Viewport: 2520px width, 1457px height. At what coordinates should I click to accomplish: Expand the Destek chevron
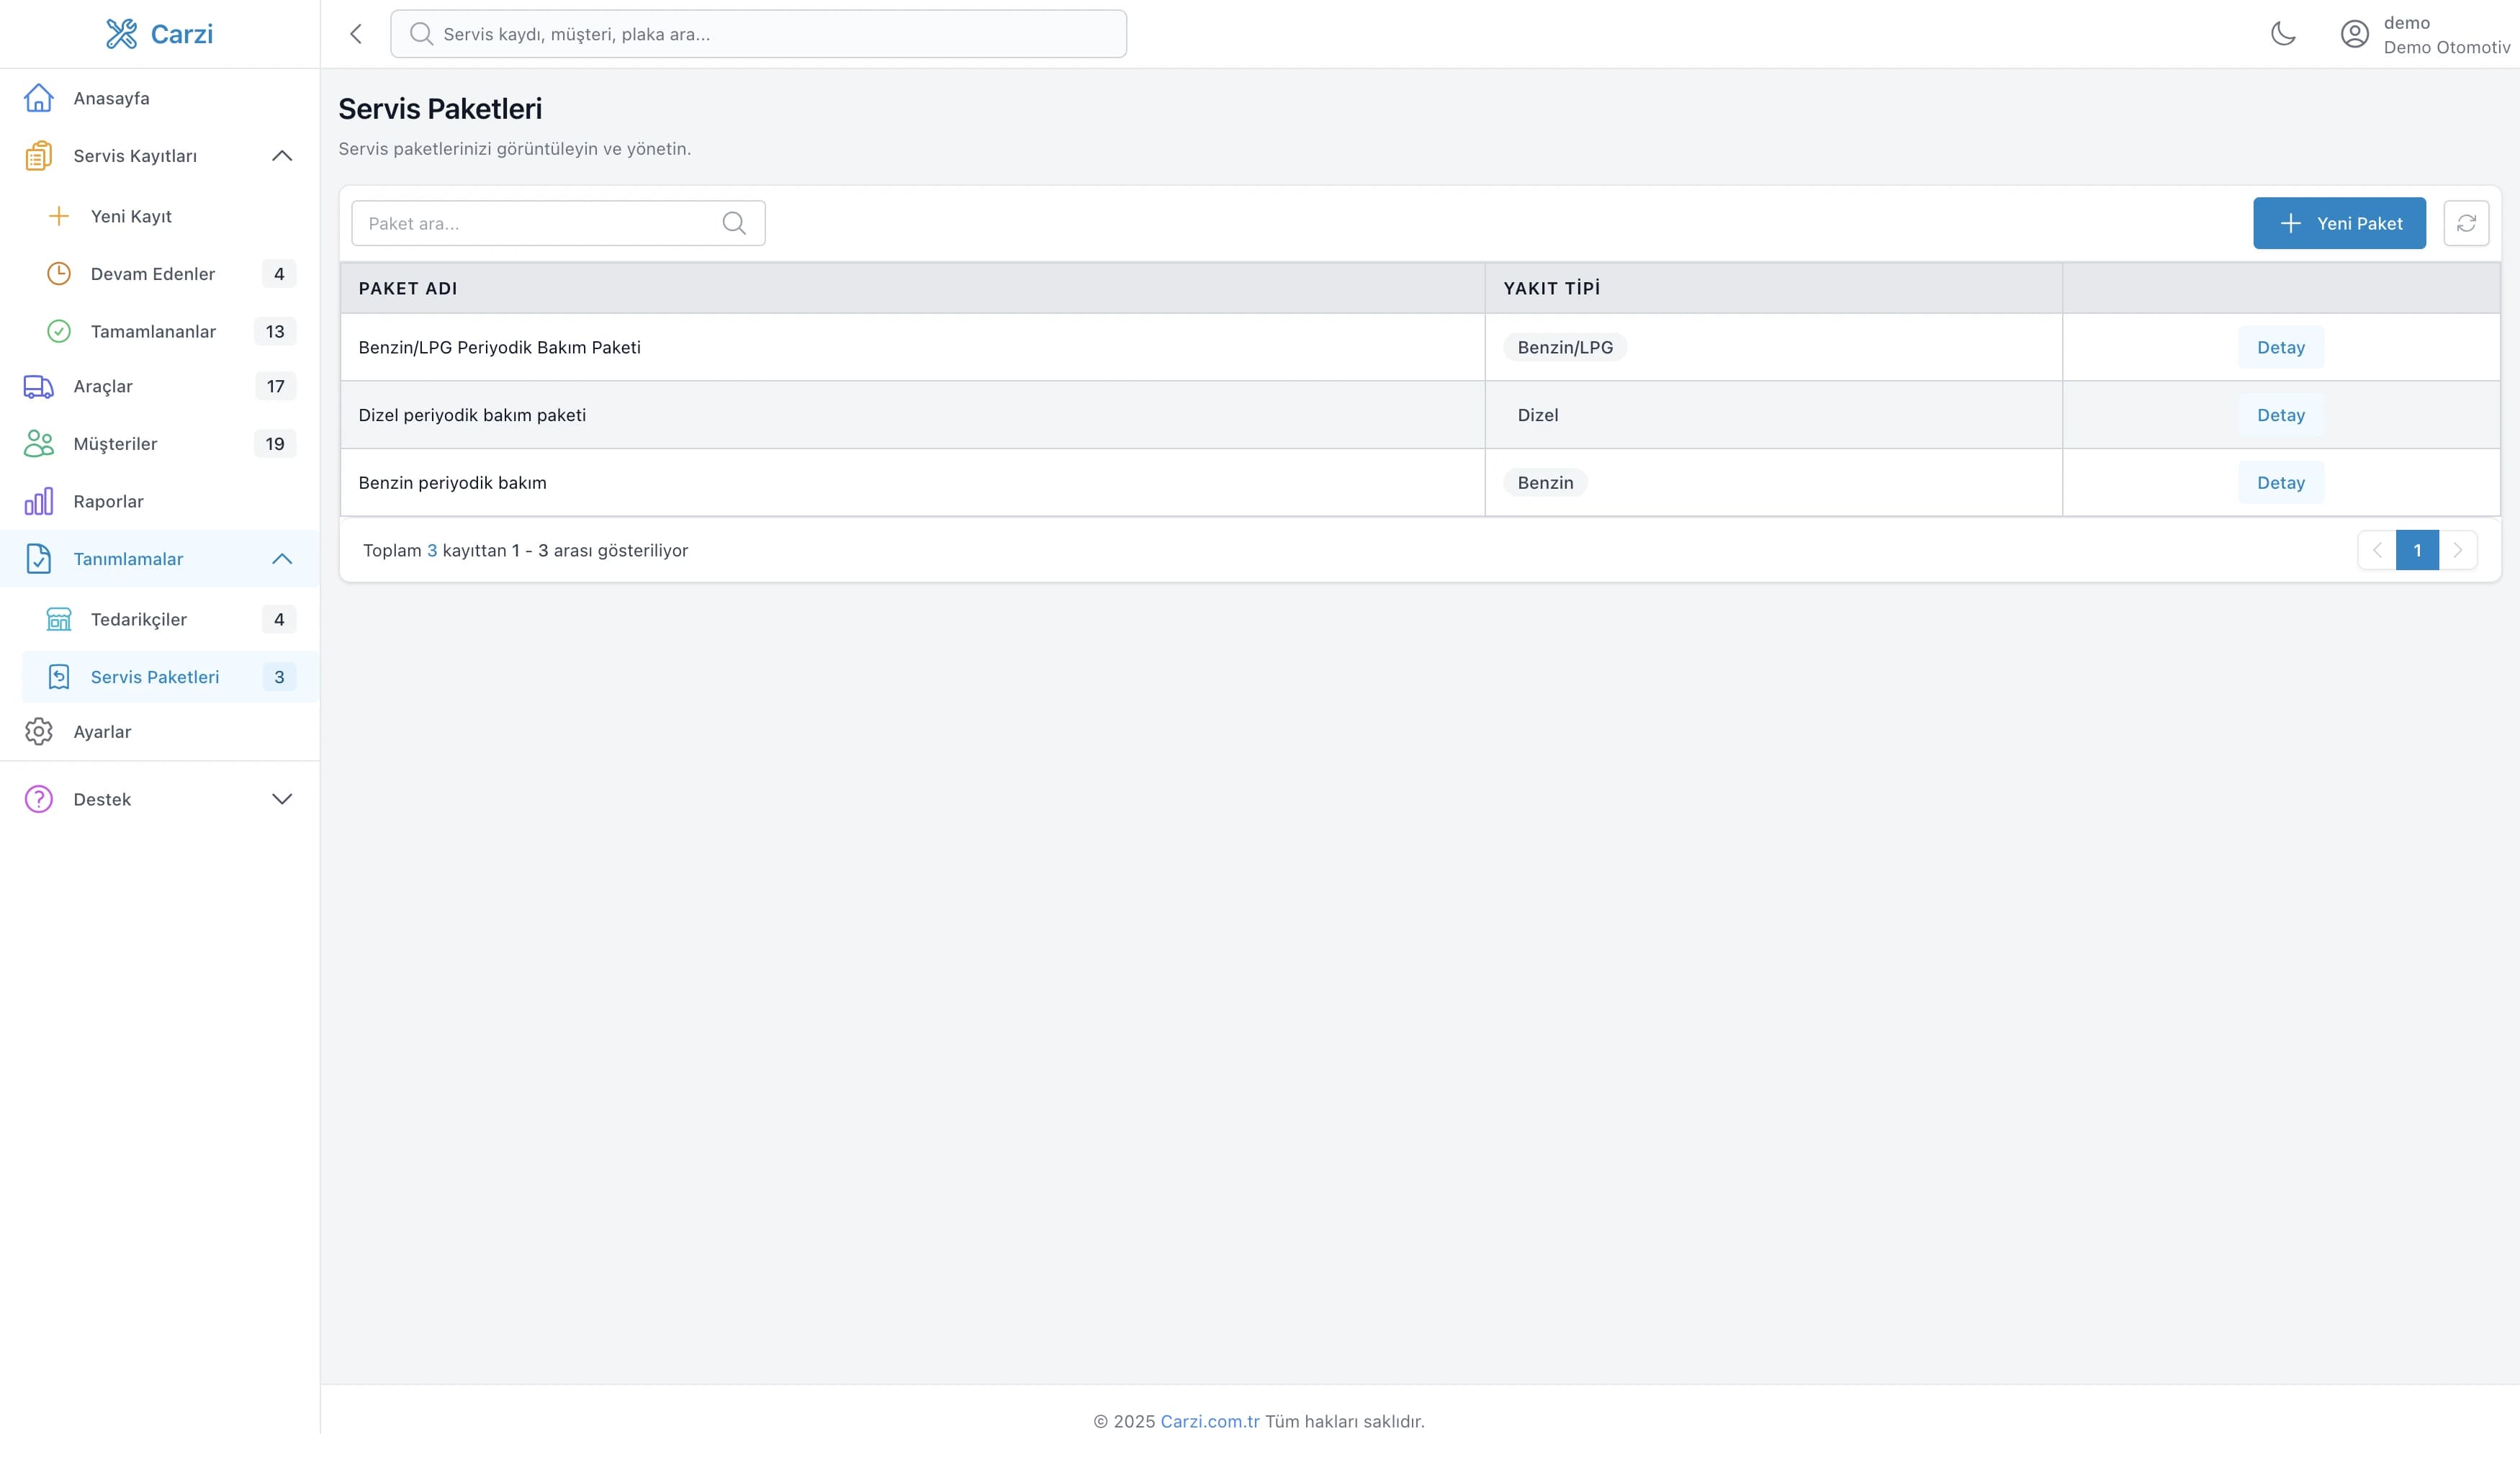click(x=282, y=799)
